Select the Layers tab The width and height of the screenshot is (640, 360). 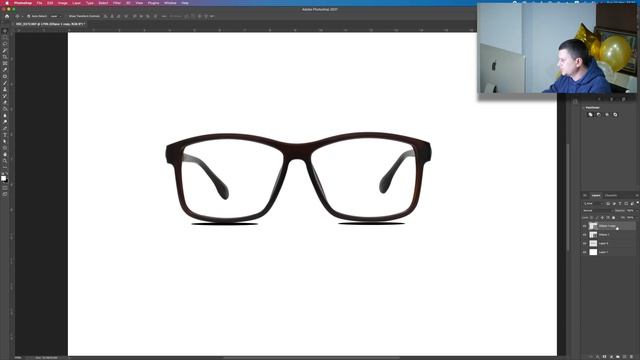click(x=596, y=196)
